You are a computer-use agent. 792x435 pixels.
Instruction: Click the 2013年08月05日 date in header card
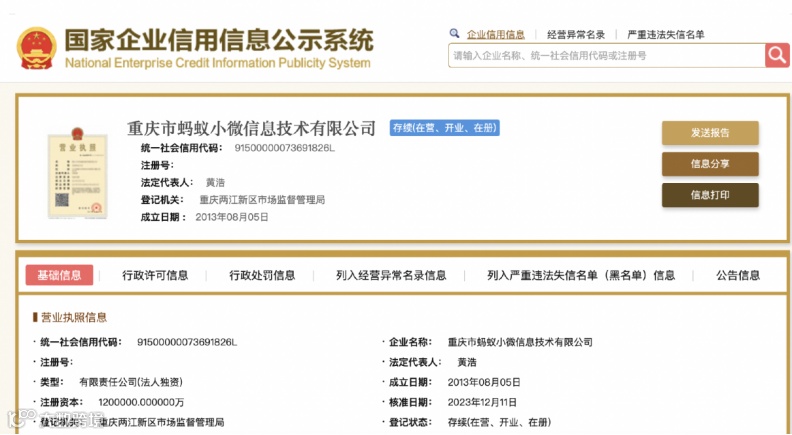click(232, 217)
